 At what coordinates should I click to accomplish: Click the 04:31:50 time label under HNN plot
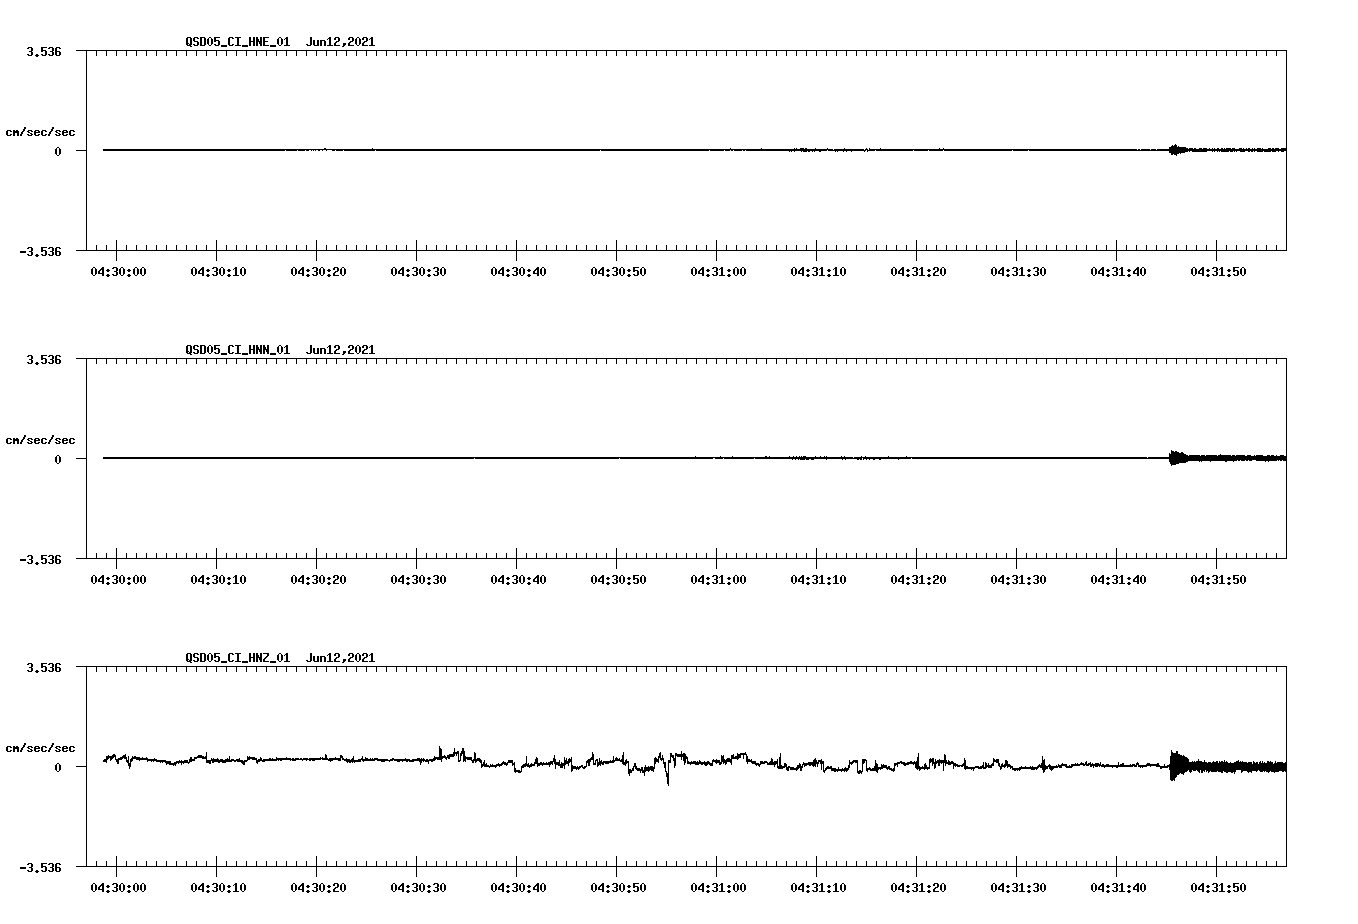click(1218, 580)
